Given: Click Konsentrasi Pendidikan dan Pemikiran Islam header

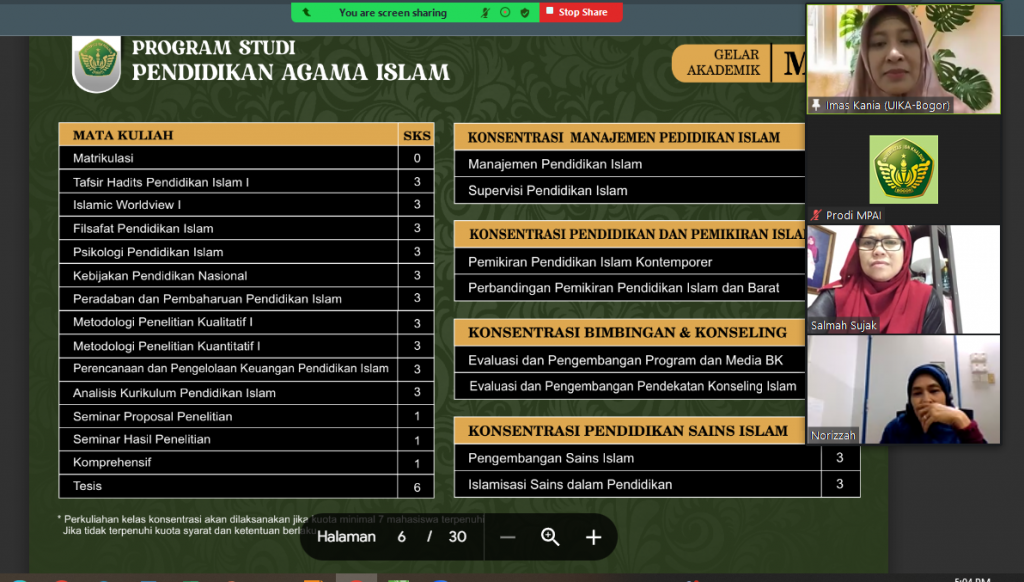Looking at the screenshot, I should point(630,234).
